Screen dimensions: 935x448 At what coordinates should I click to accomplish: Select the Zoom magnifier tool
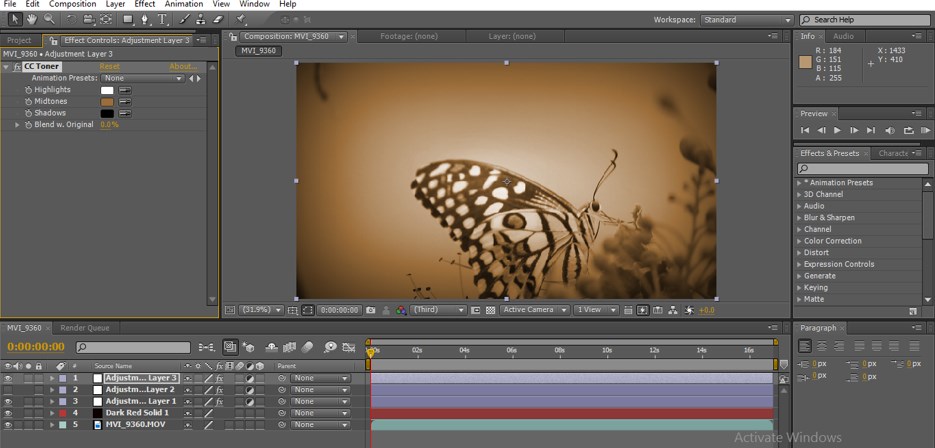[49, 19]
